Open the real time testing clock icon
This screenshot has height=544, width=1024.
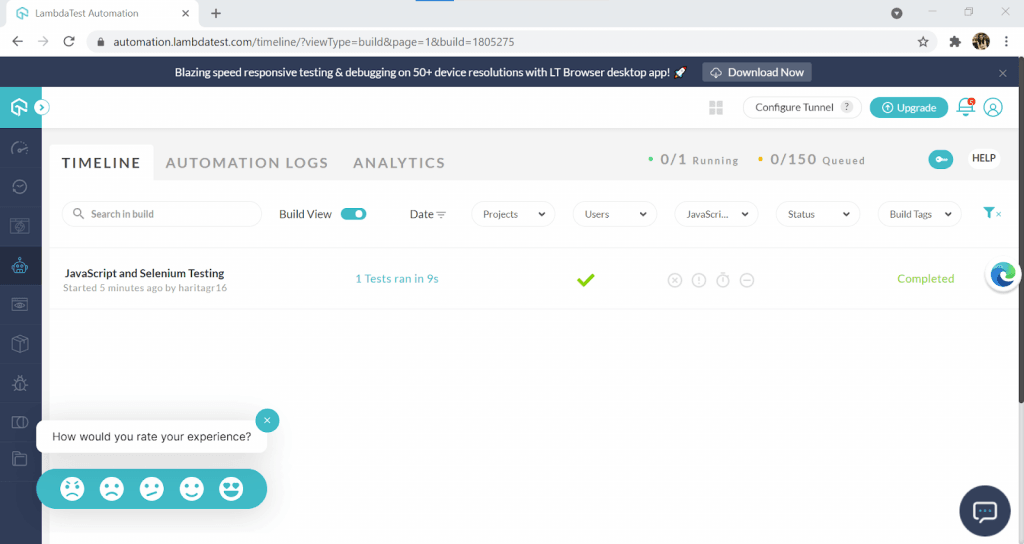pyautogui.click(x=20, y=187)
